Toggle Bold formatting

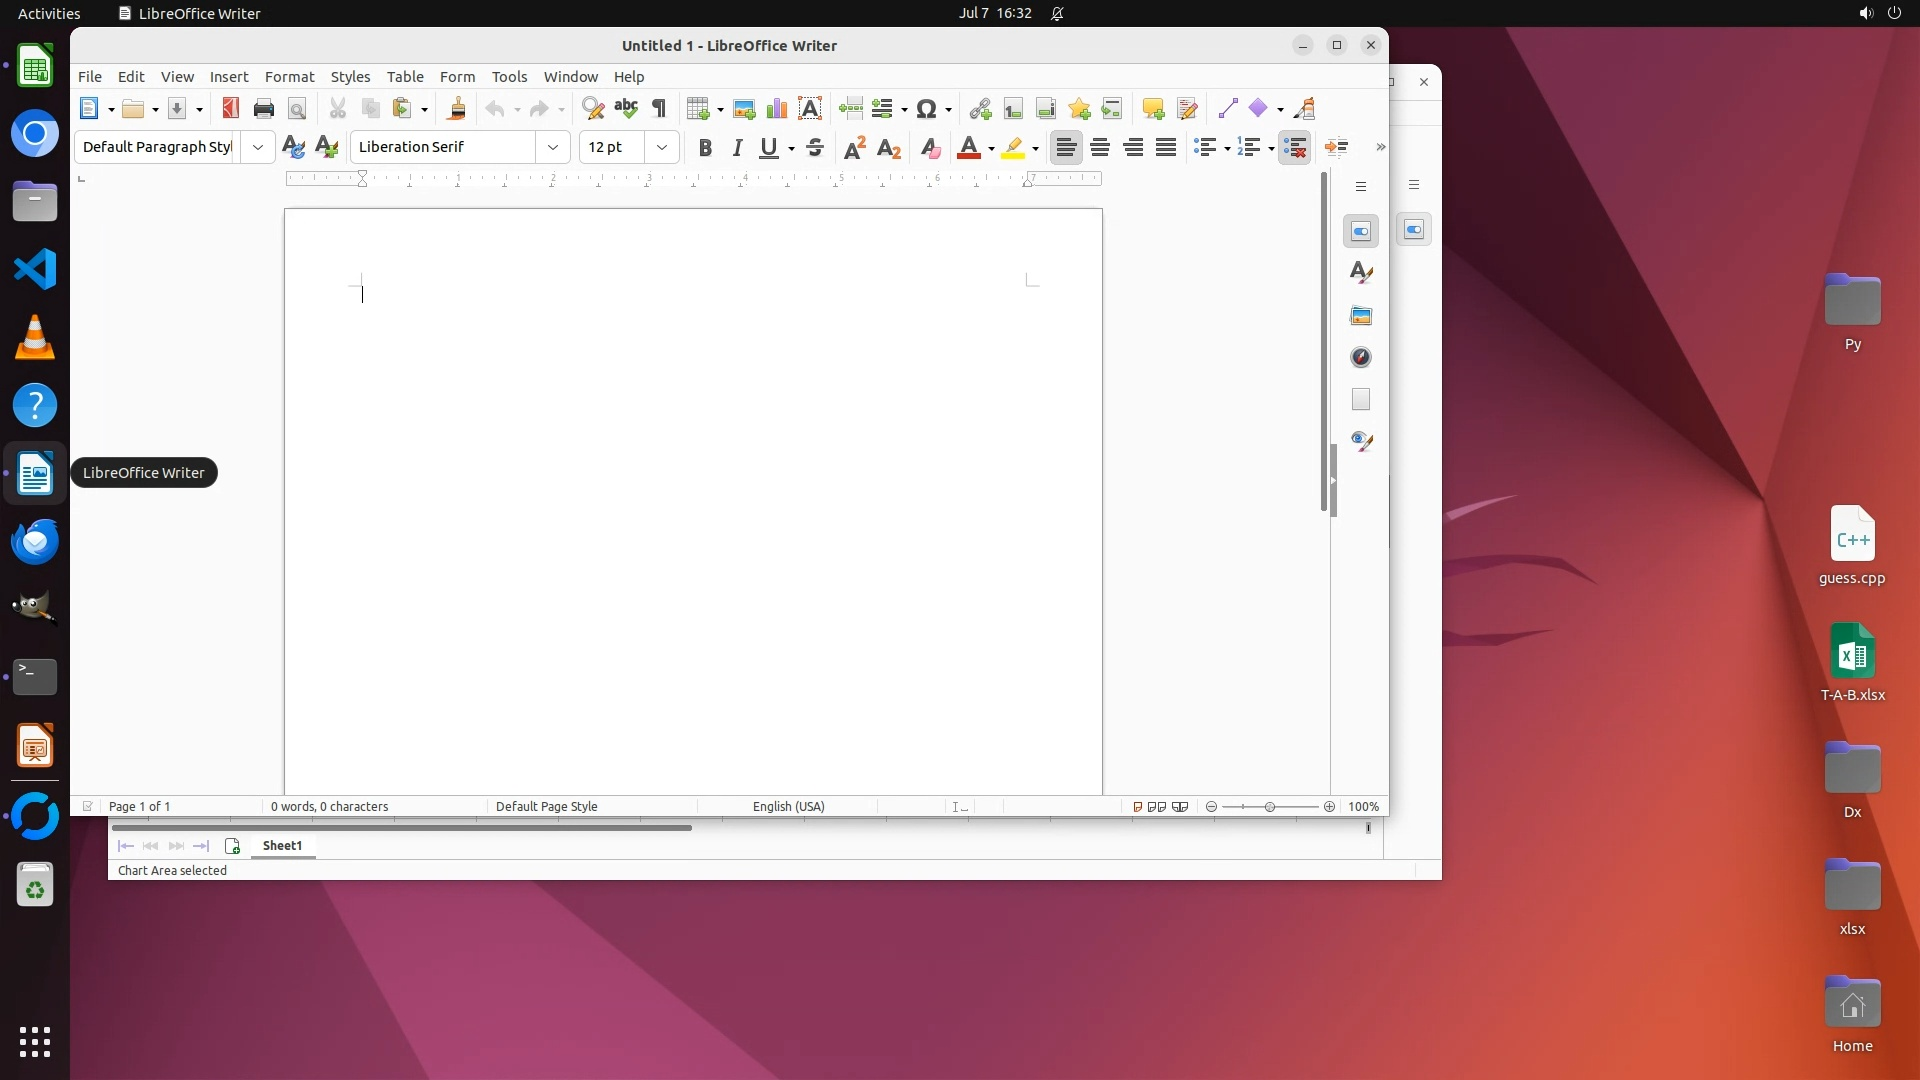[x=705, y=148]
